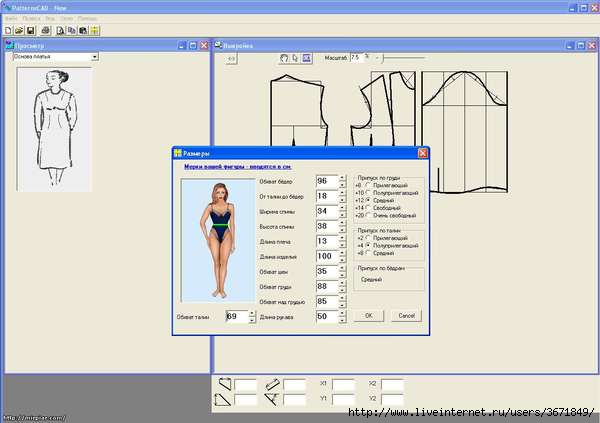Screen dimensions: 600x423
Task: Select +4 Полуприлегающий waist allowance
Action: coord(368,245)
